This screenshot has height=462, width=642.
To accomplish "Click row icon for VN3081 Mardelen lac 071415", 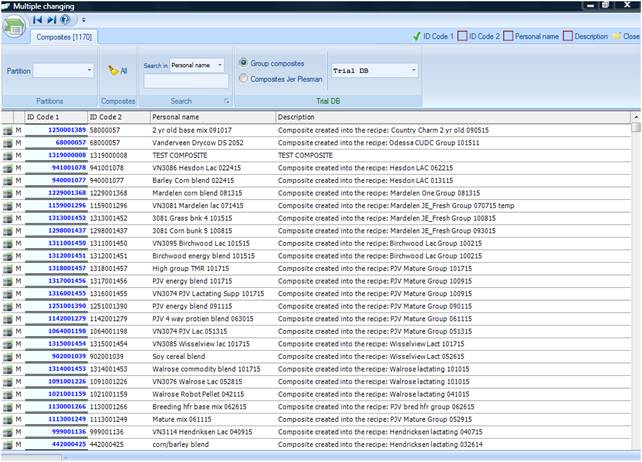I will click(x=7, y=206).
